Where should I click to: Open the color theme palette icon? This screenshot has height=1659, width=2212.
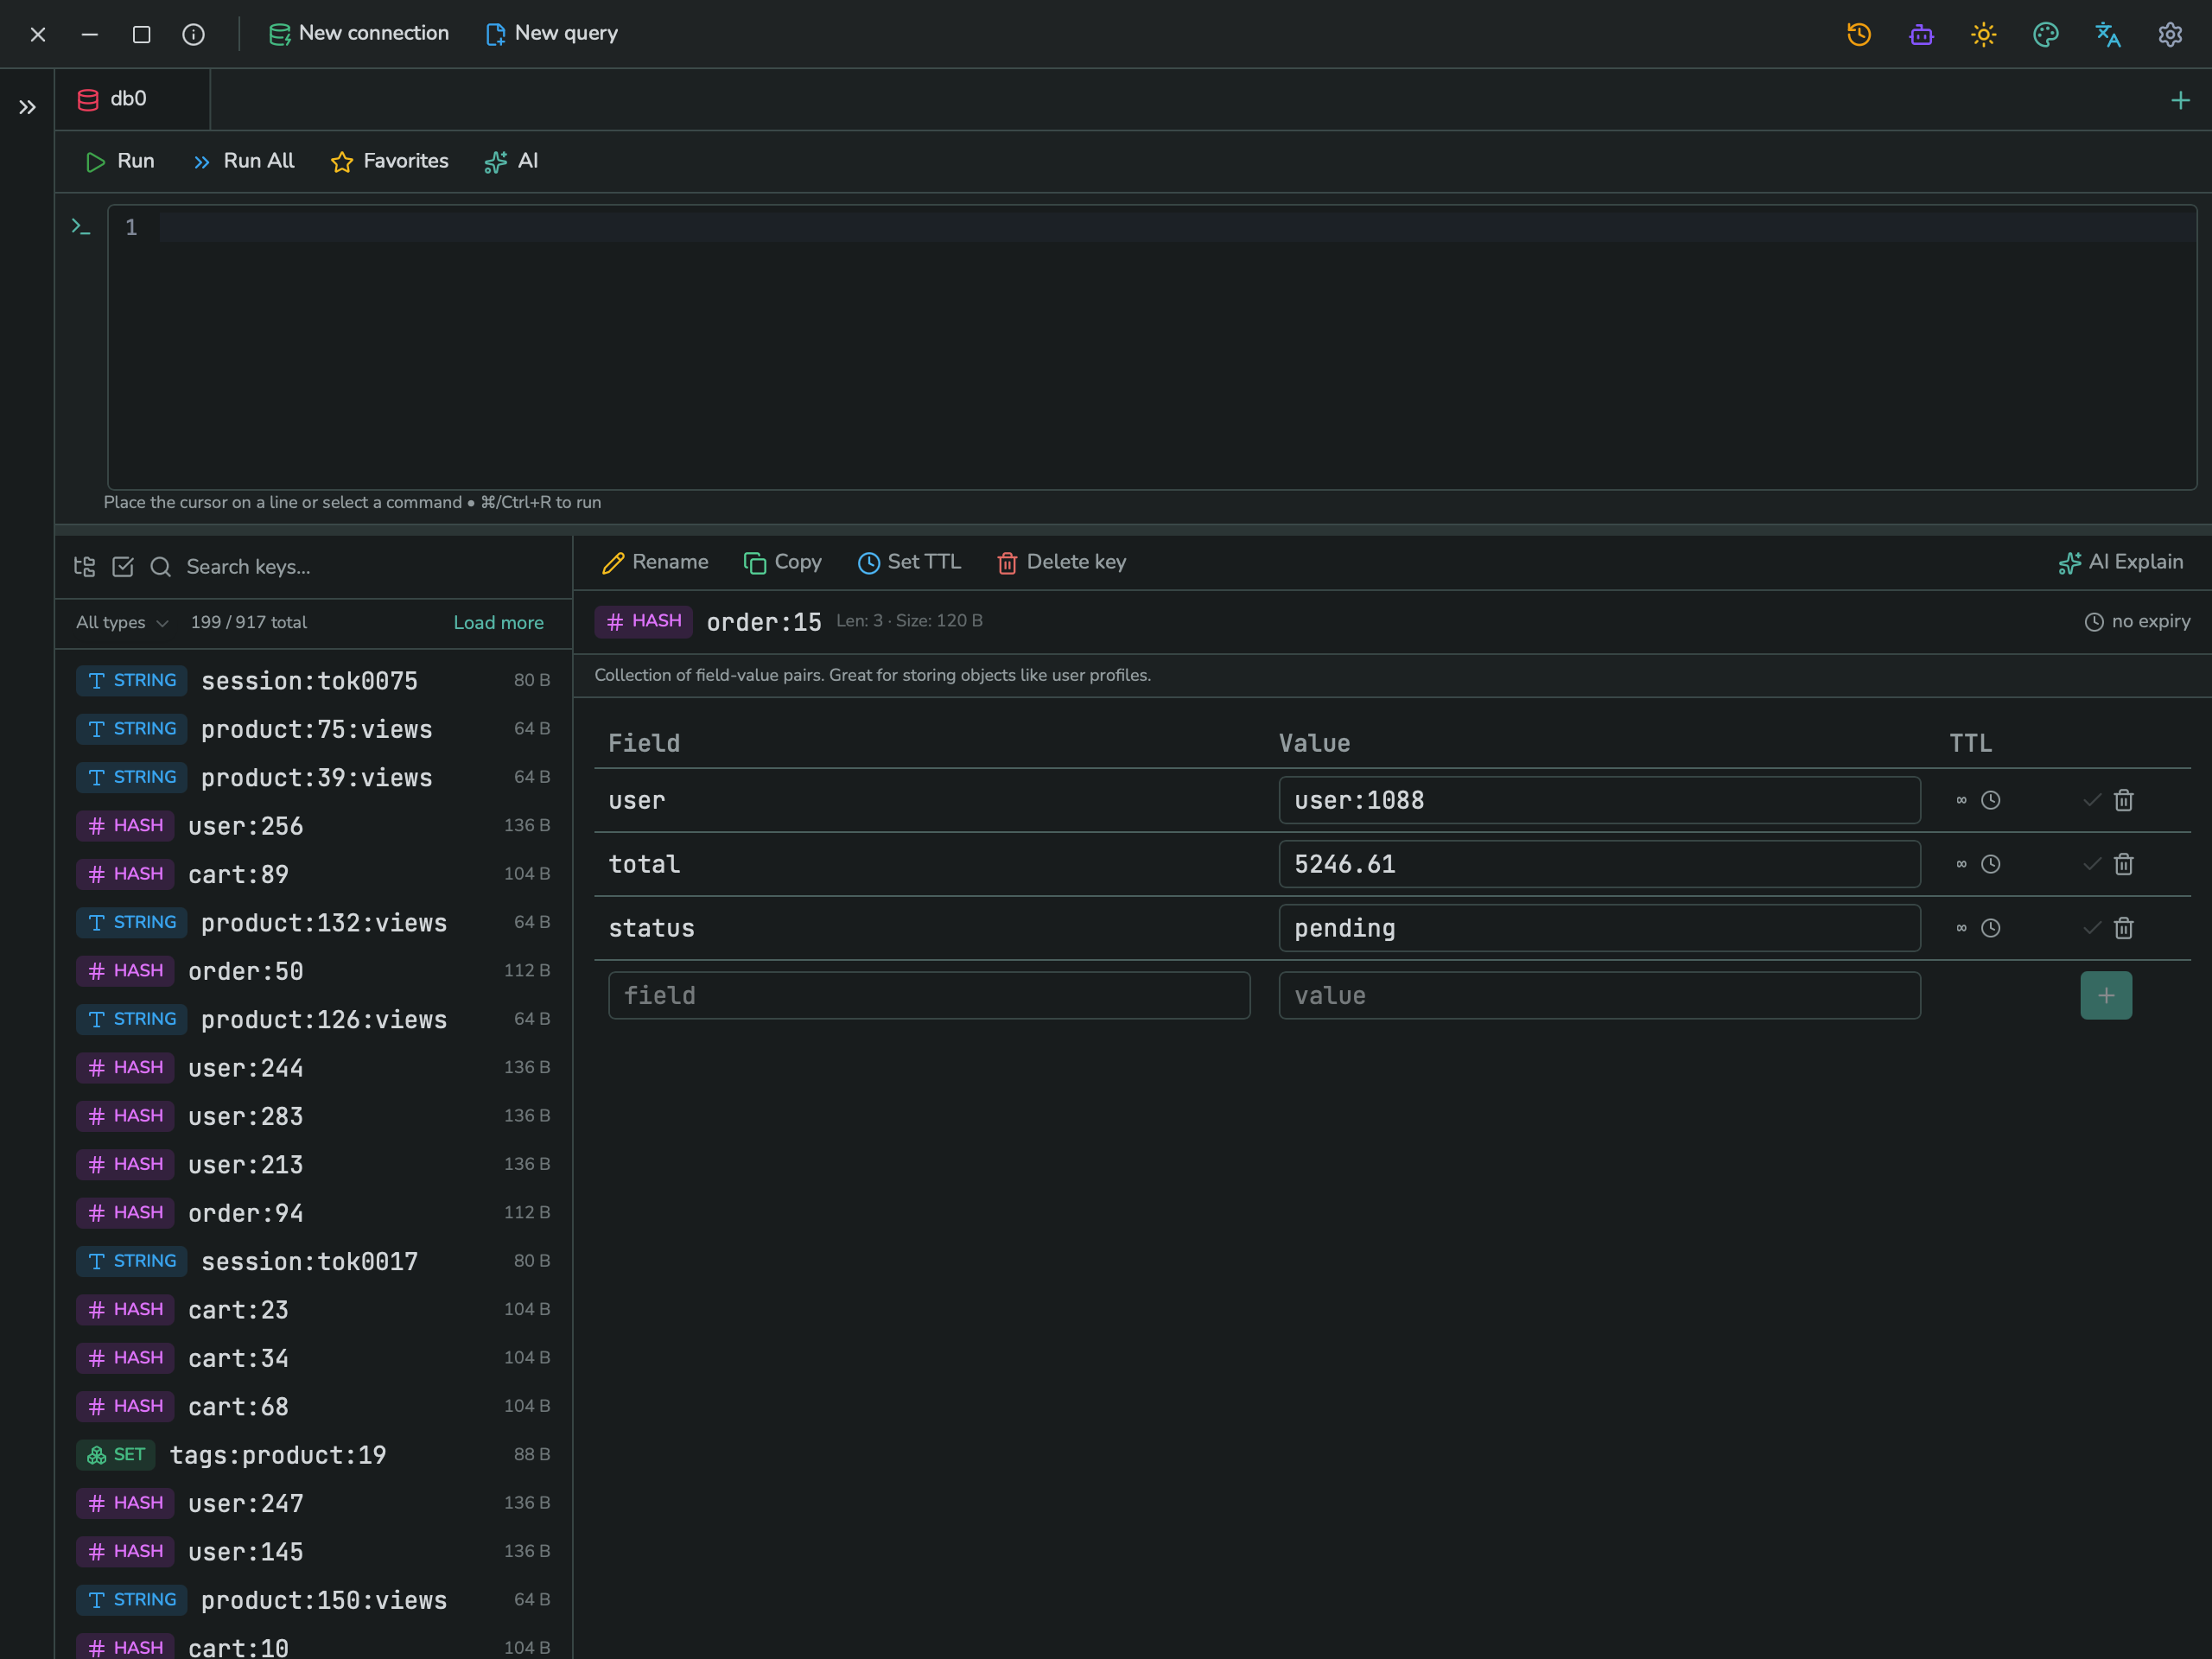point(2046,34)
